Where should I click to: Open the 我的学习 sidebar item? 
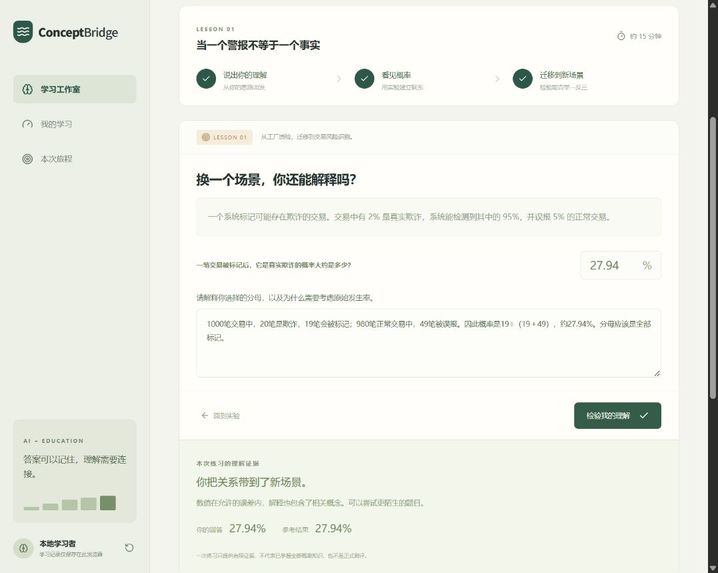(x=75, y=124)
